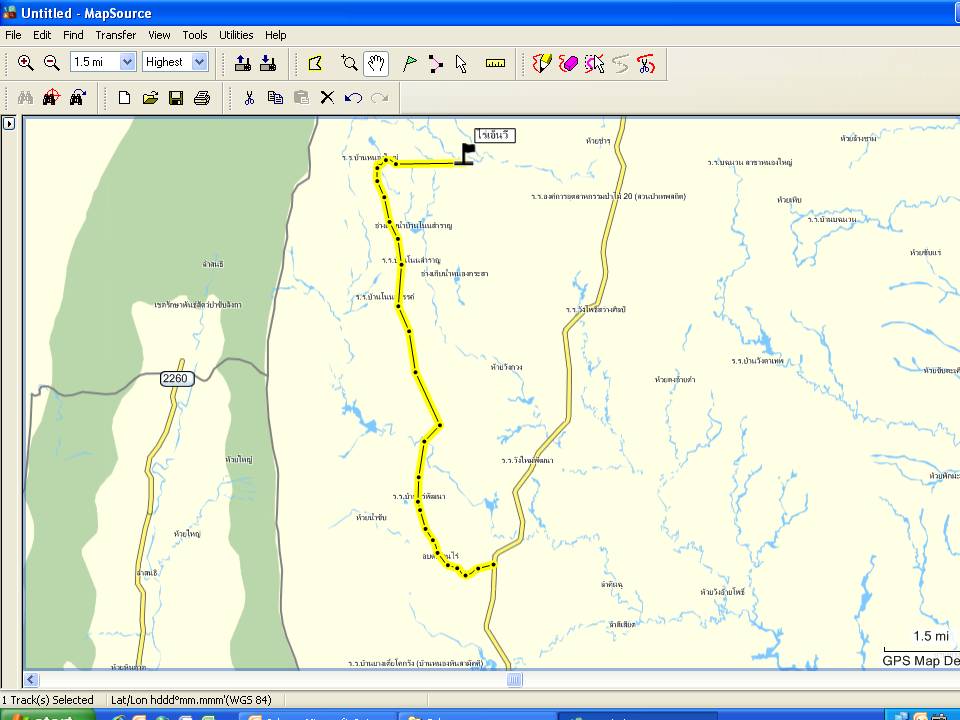Click the Zoom In magnifier icon
Image resolution: width=960 pixels, height=720 pixels.
(x=26, y=63)
